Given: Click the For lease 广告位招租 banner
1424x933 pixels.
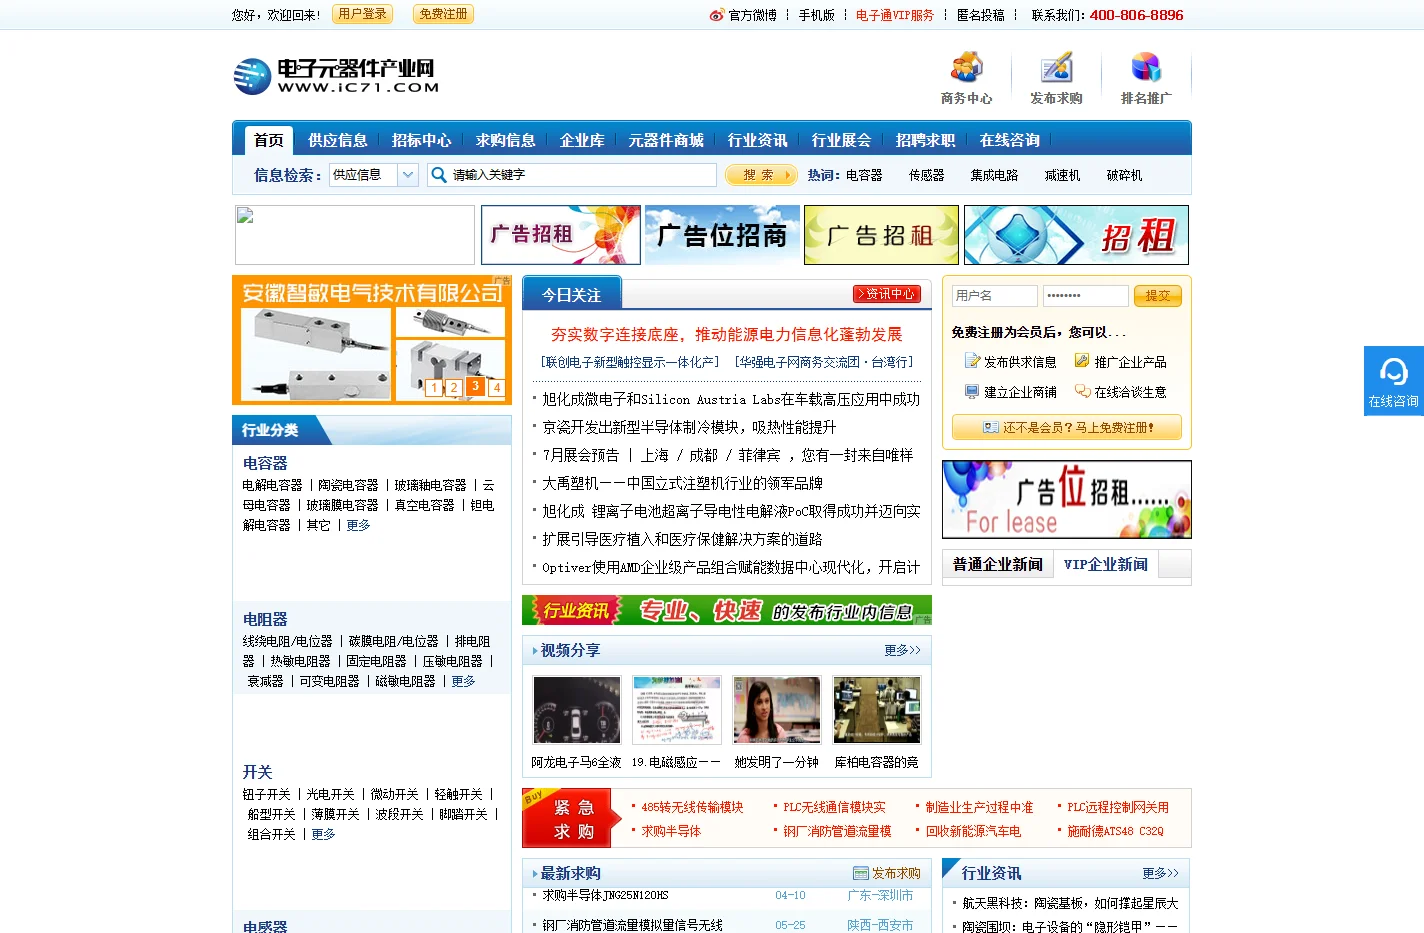Looking at the screenshot, I should coord(1067,499).
